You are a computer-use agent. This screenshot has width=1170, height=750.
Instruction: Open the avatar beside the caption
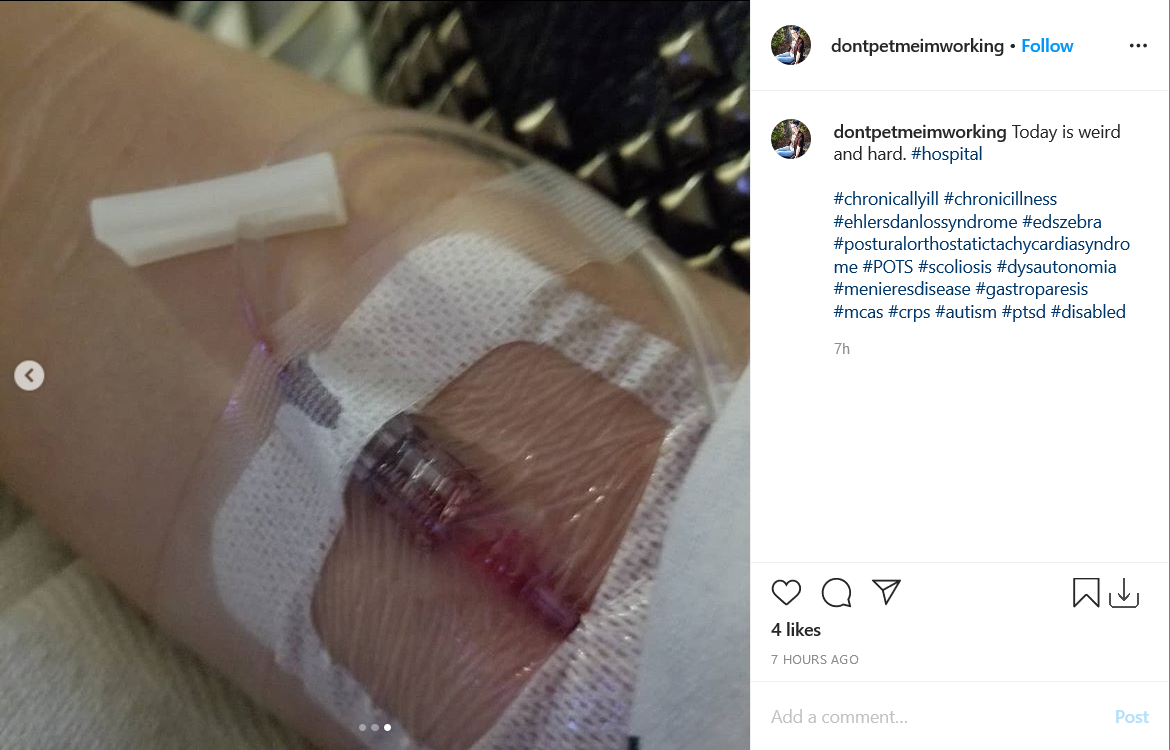(791, 139)
